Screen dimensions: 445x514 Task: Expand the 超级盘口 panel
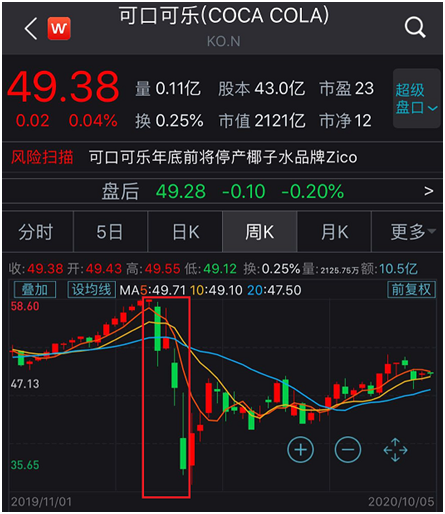(x=416, y=98)
